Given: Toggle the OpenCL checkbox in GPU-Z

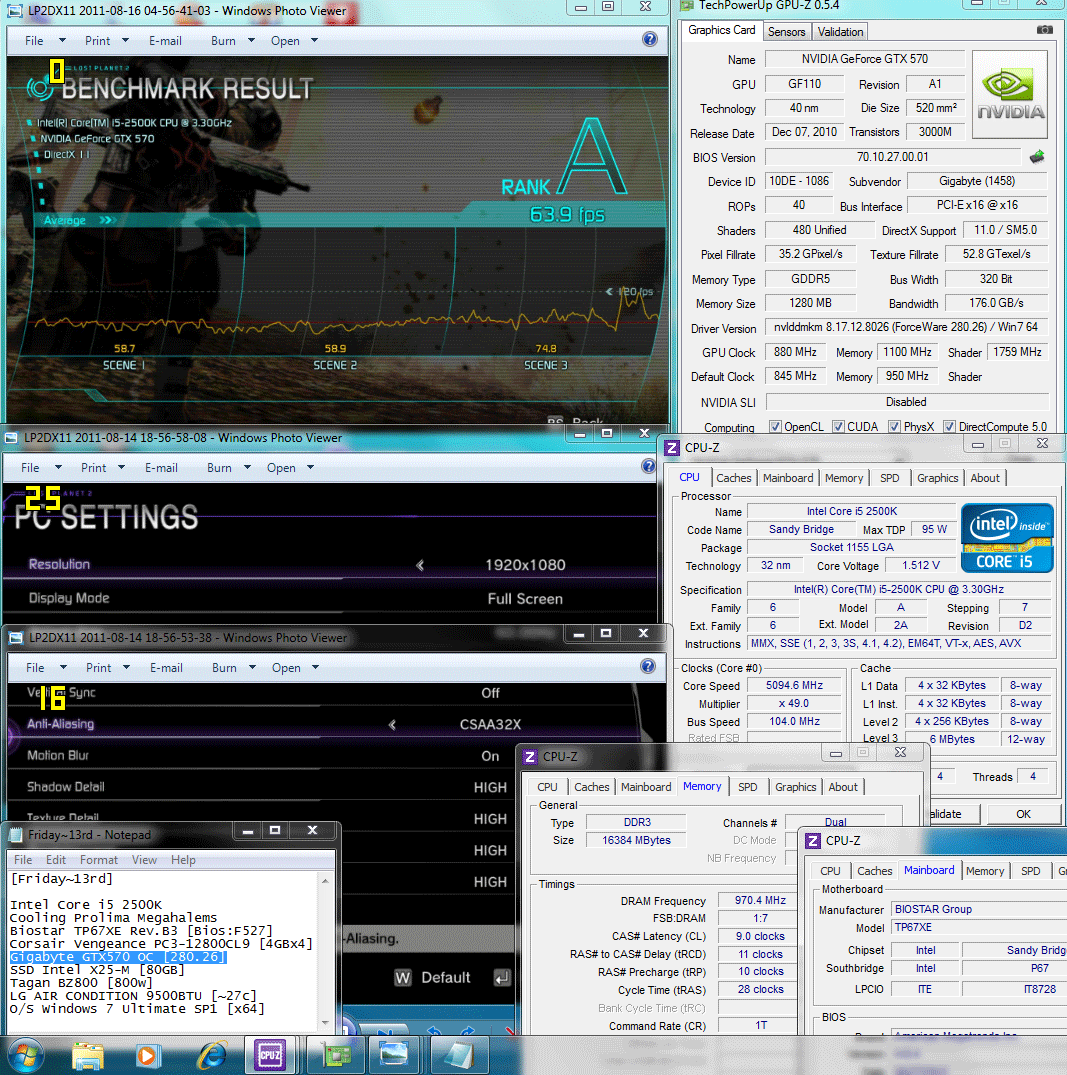Looking at the screenshot, I should (775, 426).
